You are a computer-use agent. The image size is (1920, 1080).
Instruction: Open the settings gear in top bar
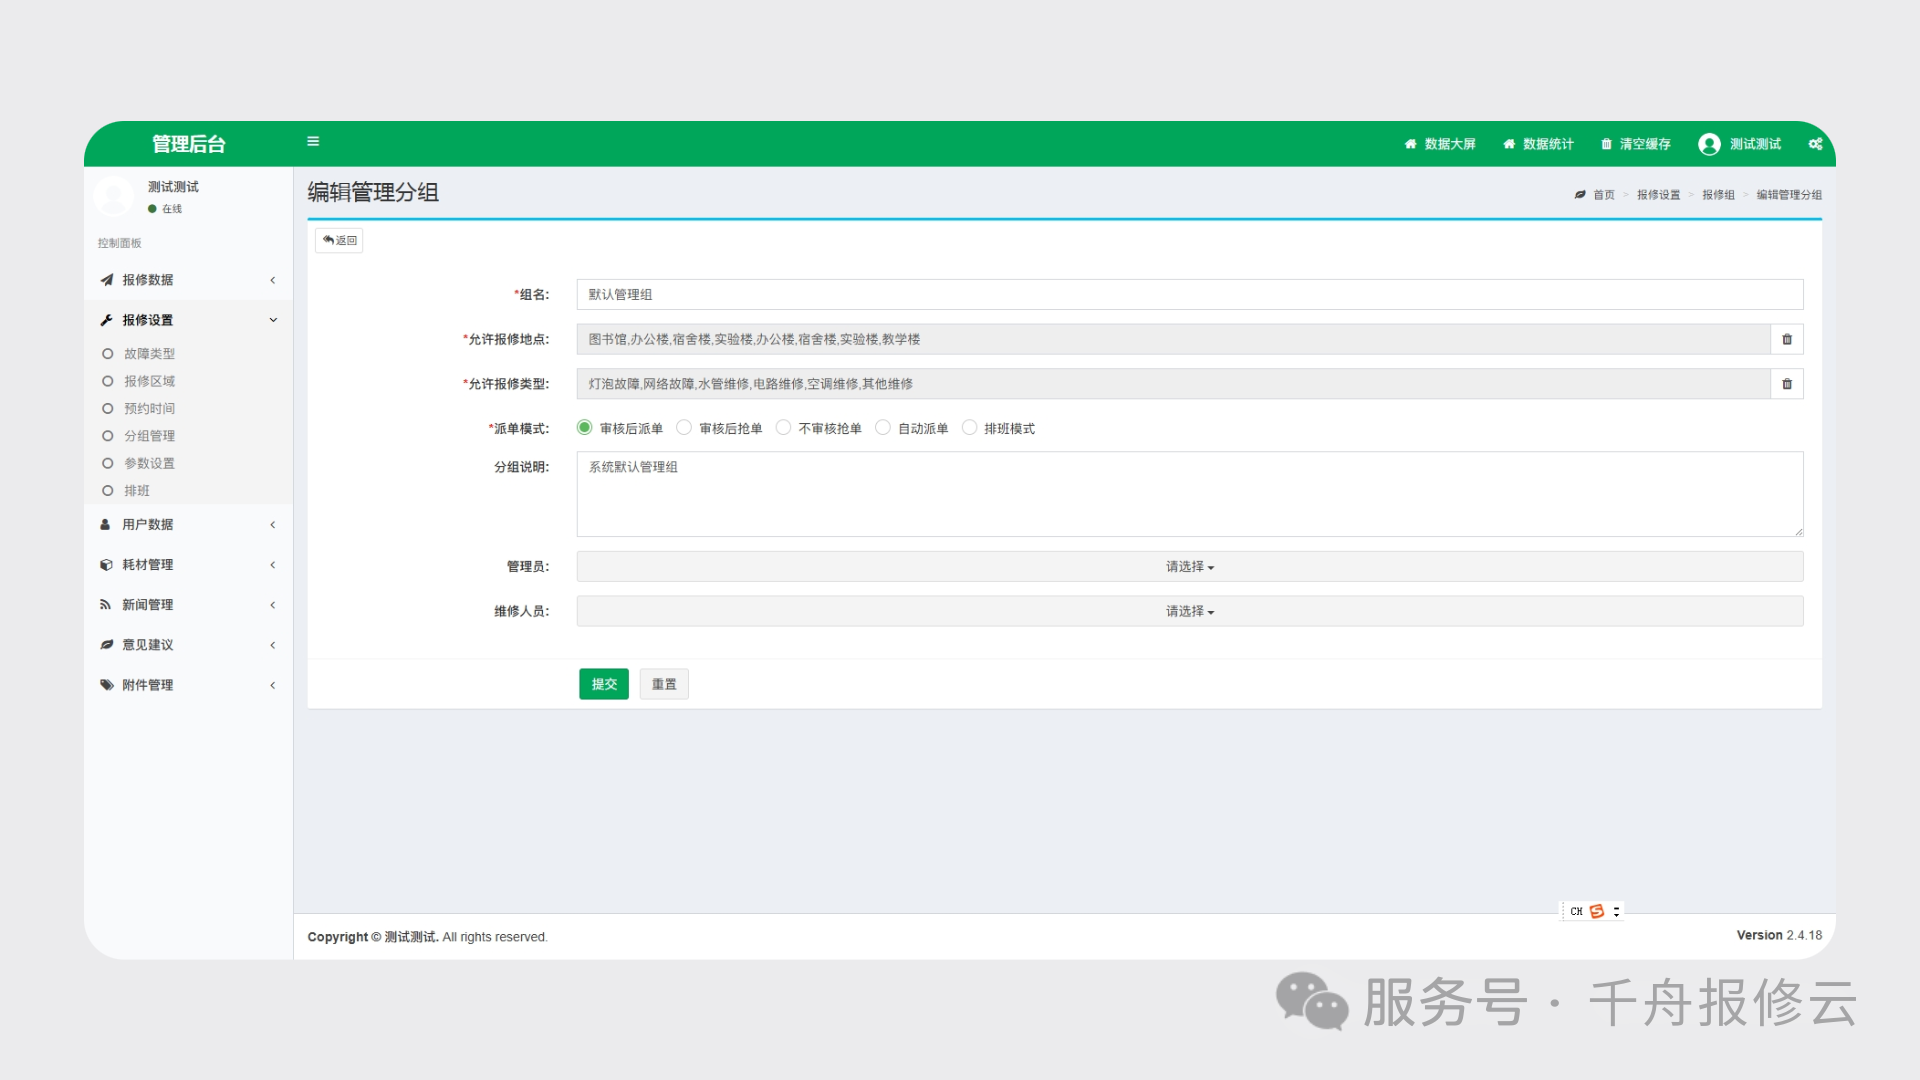(x=1815, y=144)
